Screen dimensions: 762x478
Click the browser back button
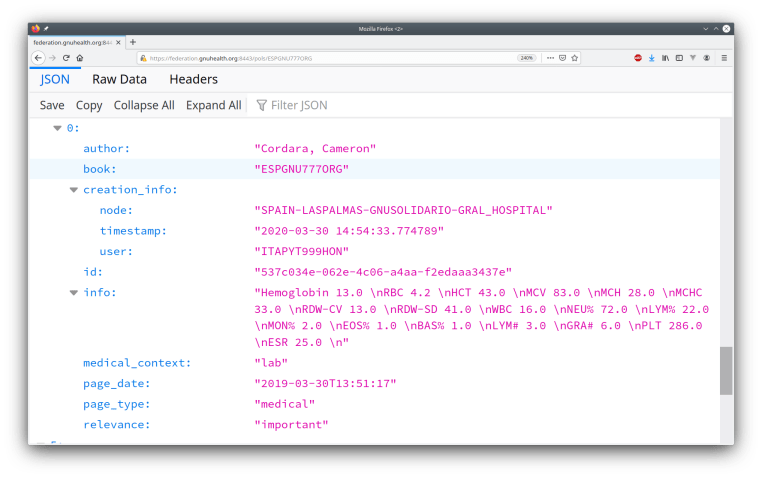[x=39, y=58]
